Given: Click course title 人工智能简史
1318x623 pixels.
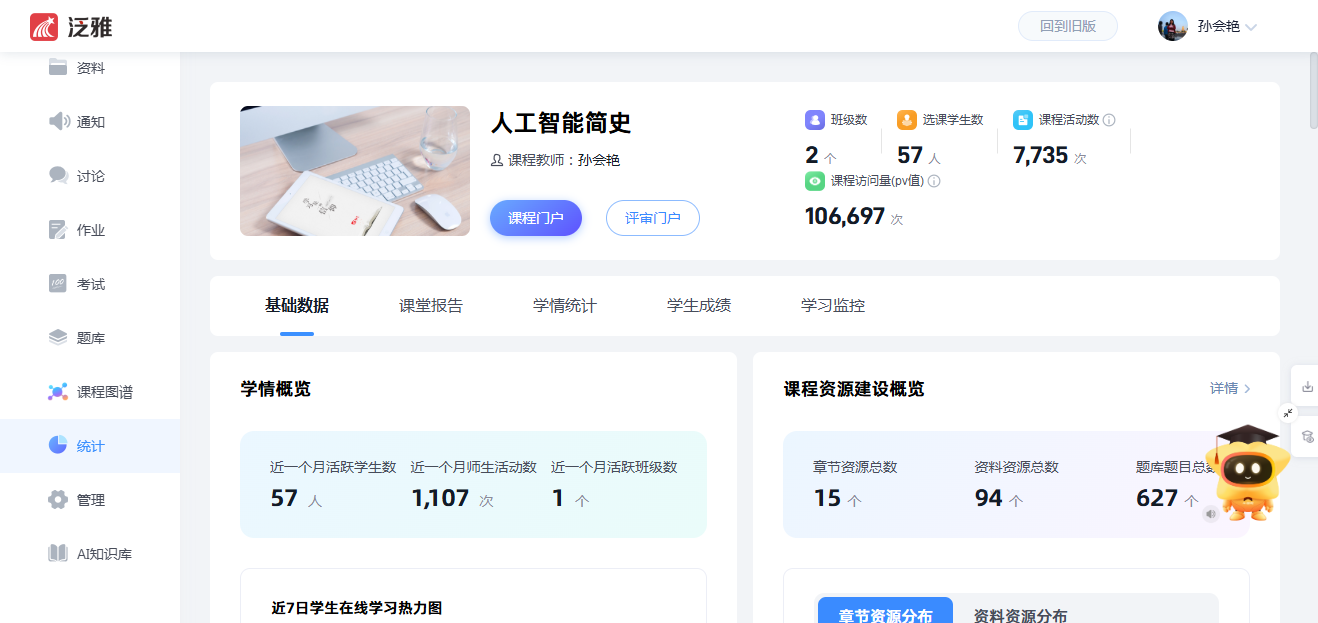Looking at the screenshot, I should (x=561, y=123).
